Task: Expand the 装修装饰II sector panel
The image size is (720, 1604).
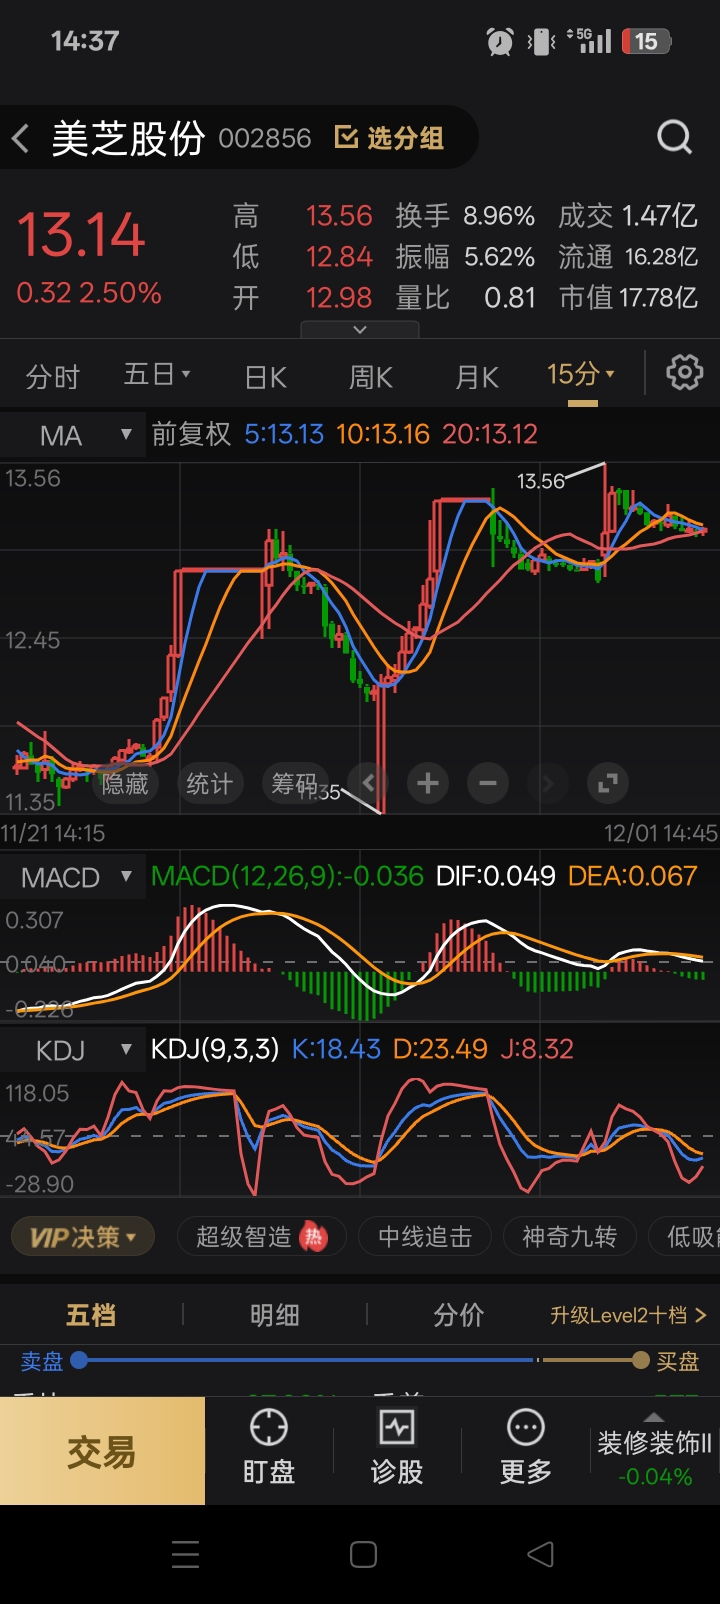Action: click(654, 1451)
